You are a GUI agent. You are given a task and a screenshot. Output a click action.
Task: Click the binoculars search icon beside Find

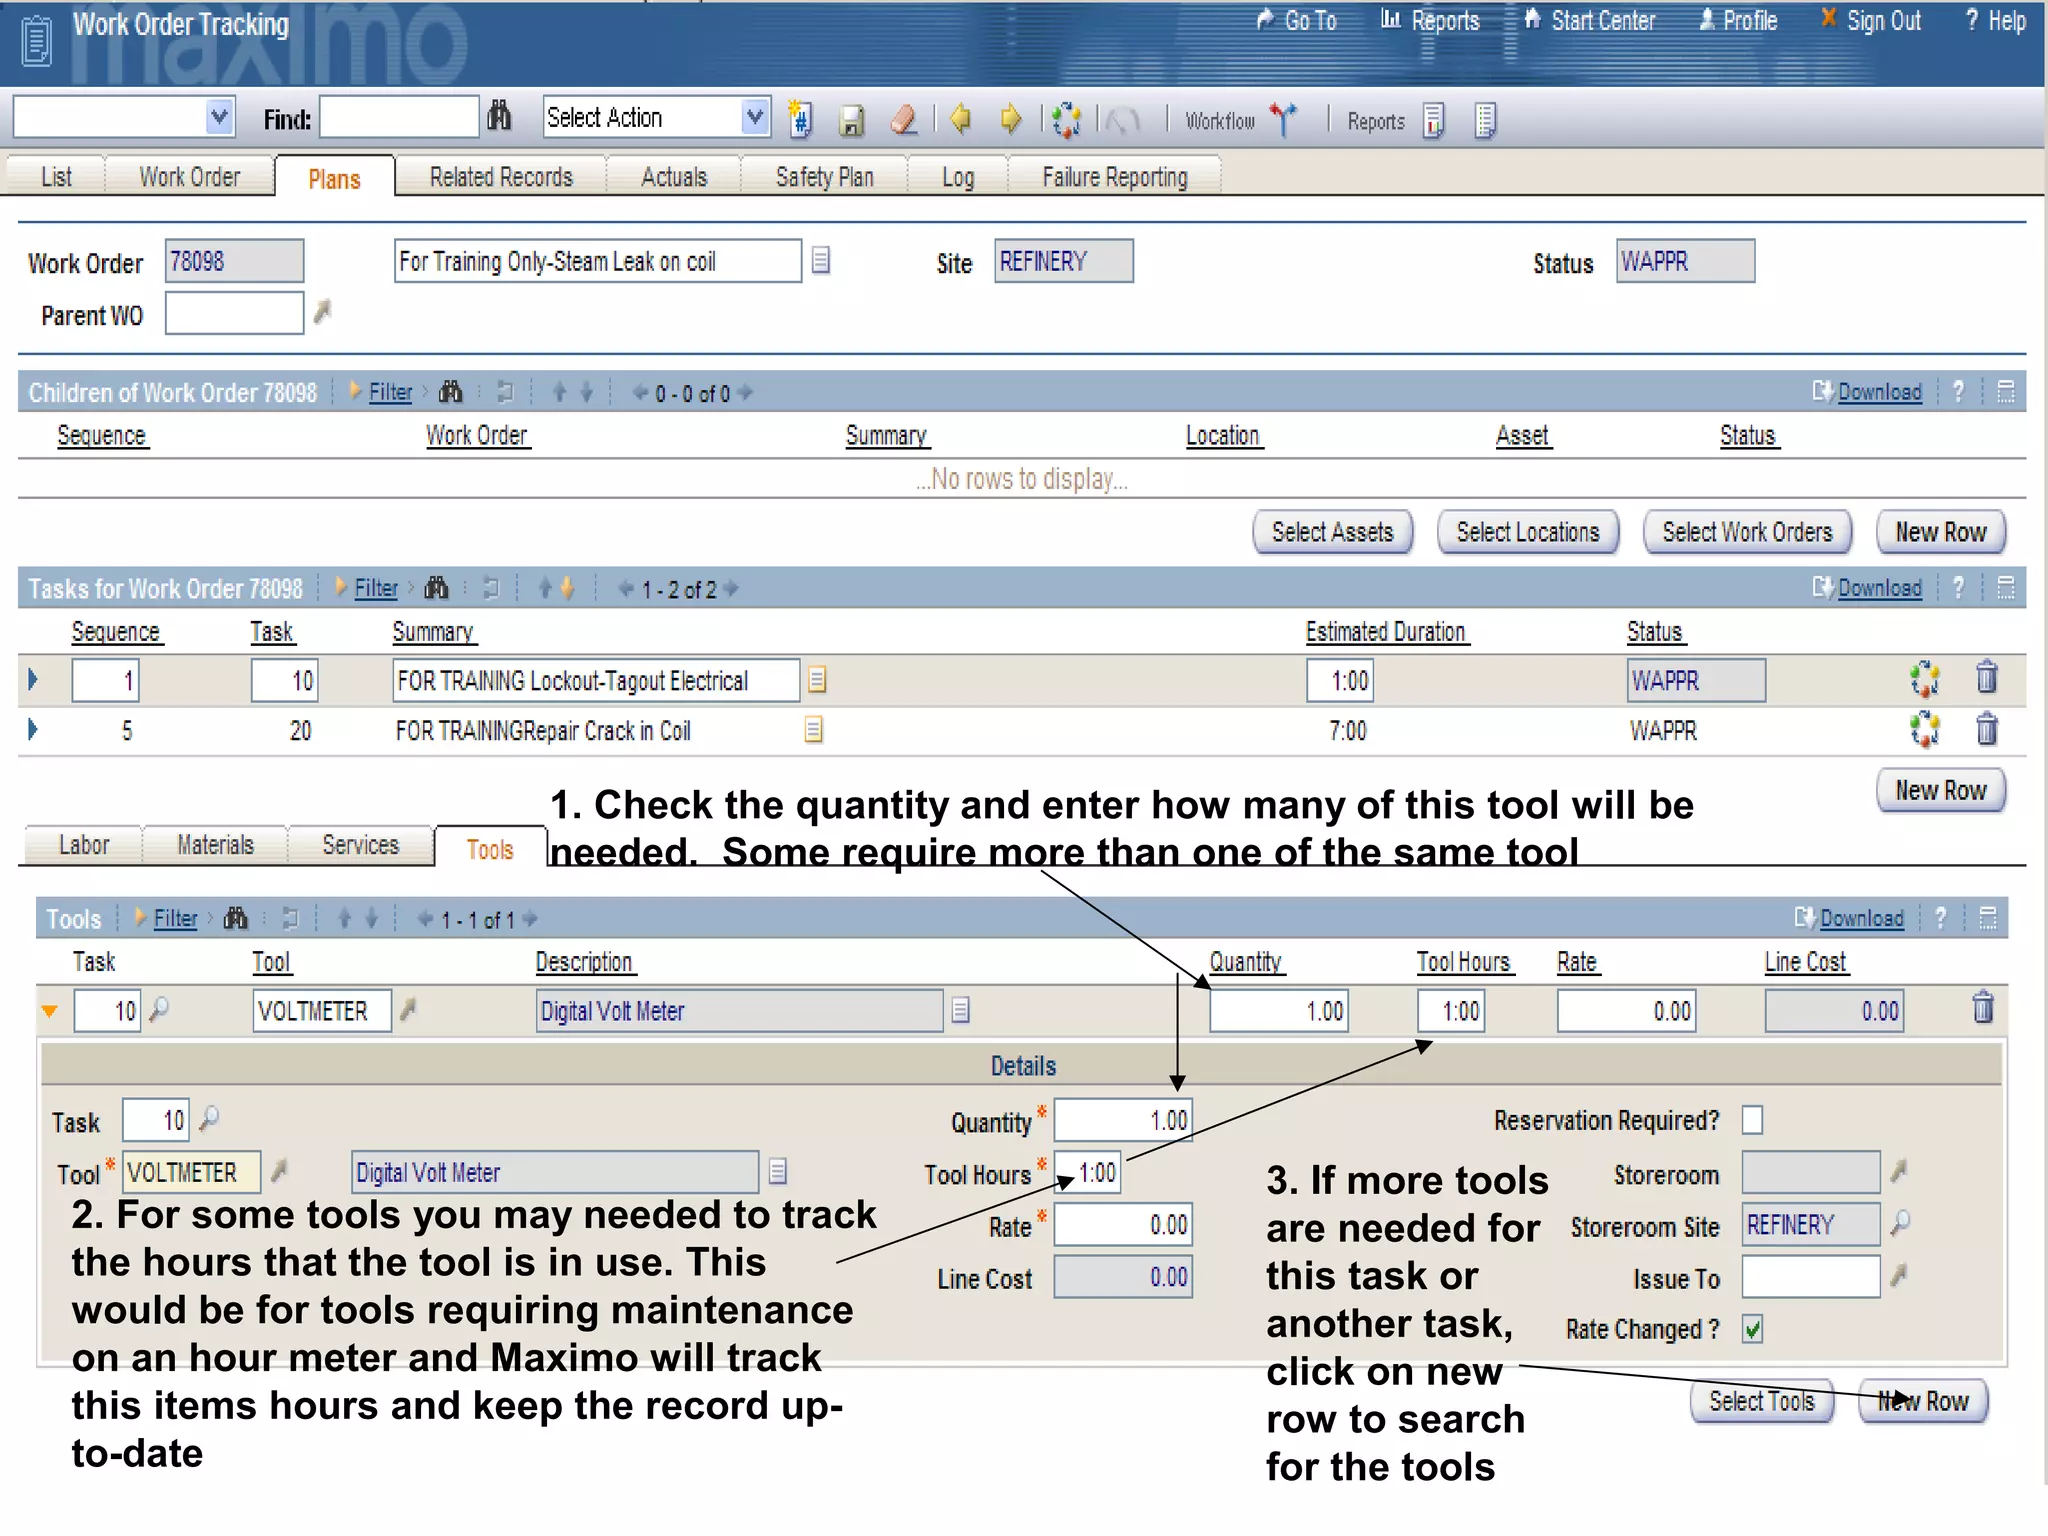[499, 118]
